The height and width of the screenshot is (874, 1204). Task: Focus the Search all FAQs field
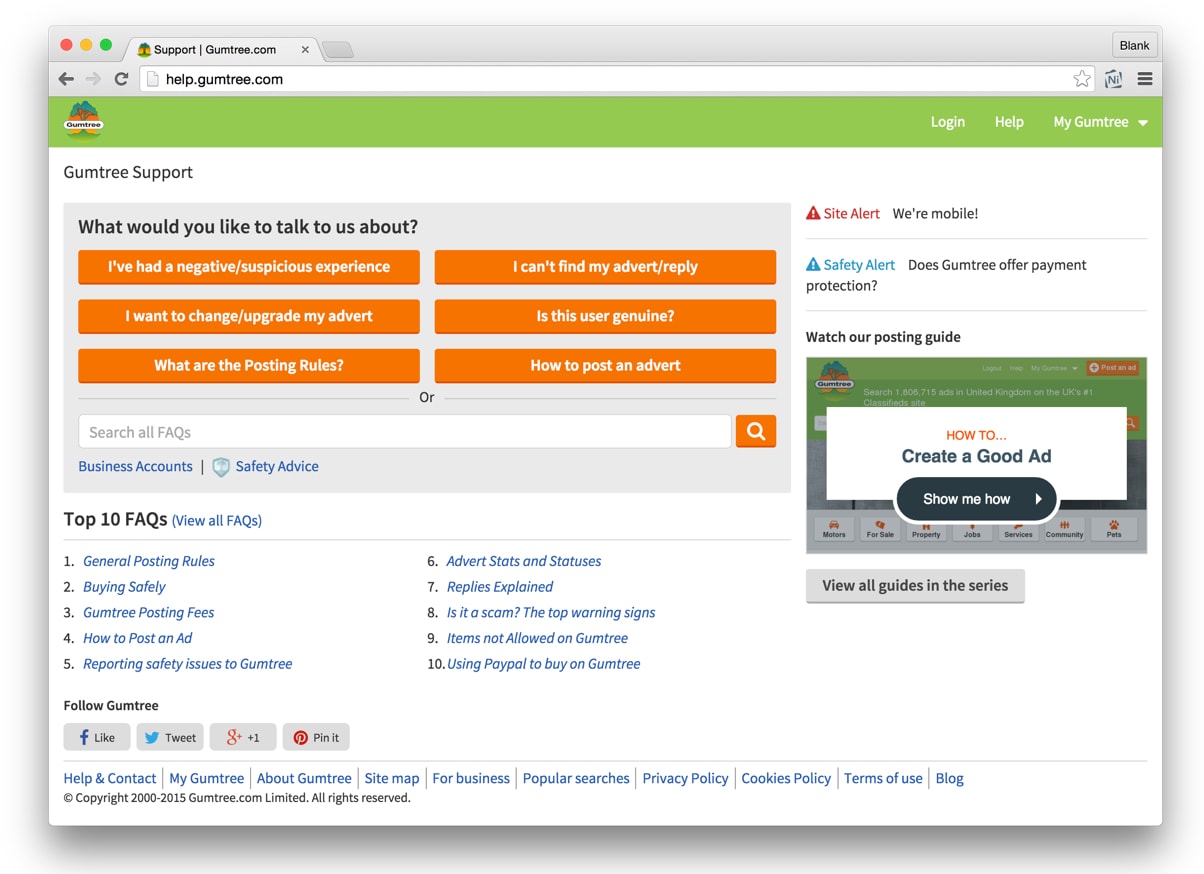point(405,432)
